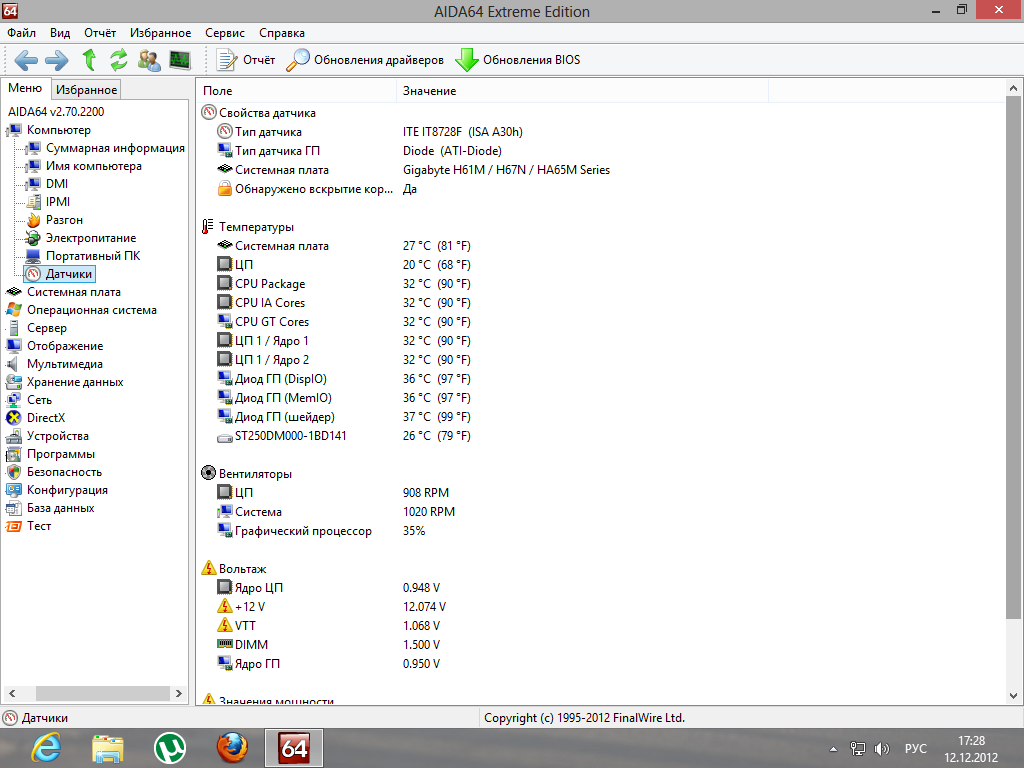The height and width of the screenshot is (768, 1024).
Task: Open the Файл menu
Action: (x=21, y=33)
